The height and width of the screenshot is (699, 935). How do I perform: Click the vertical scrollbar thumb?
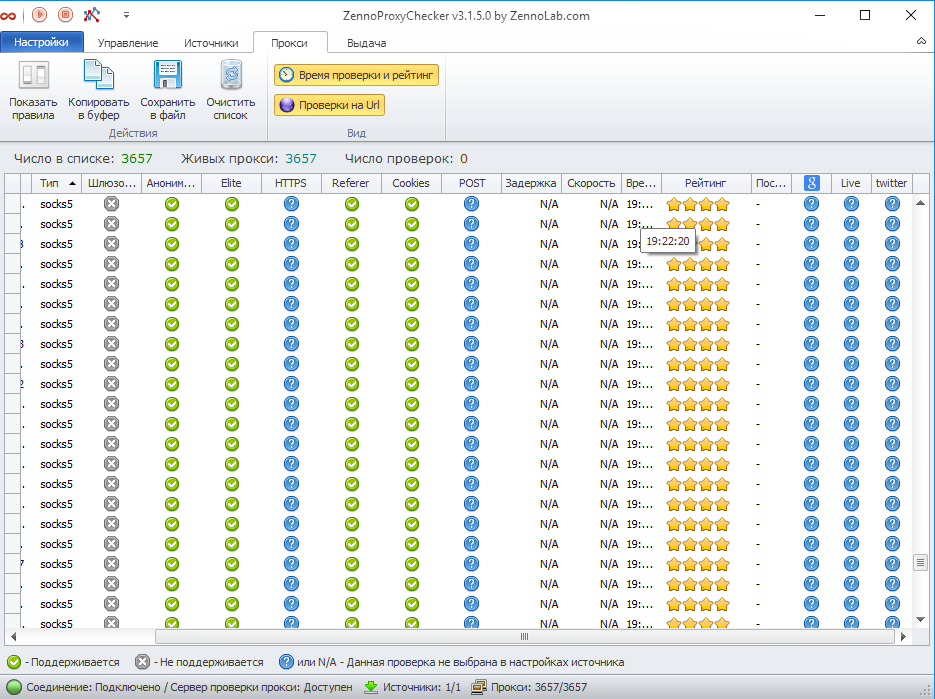pos(920,562)
